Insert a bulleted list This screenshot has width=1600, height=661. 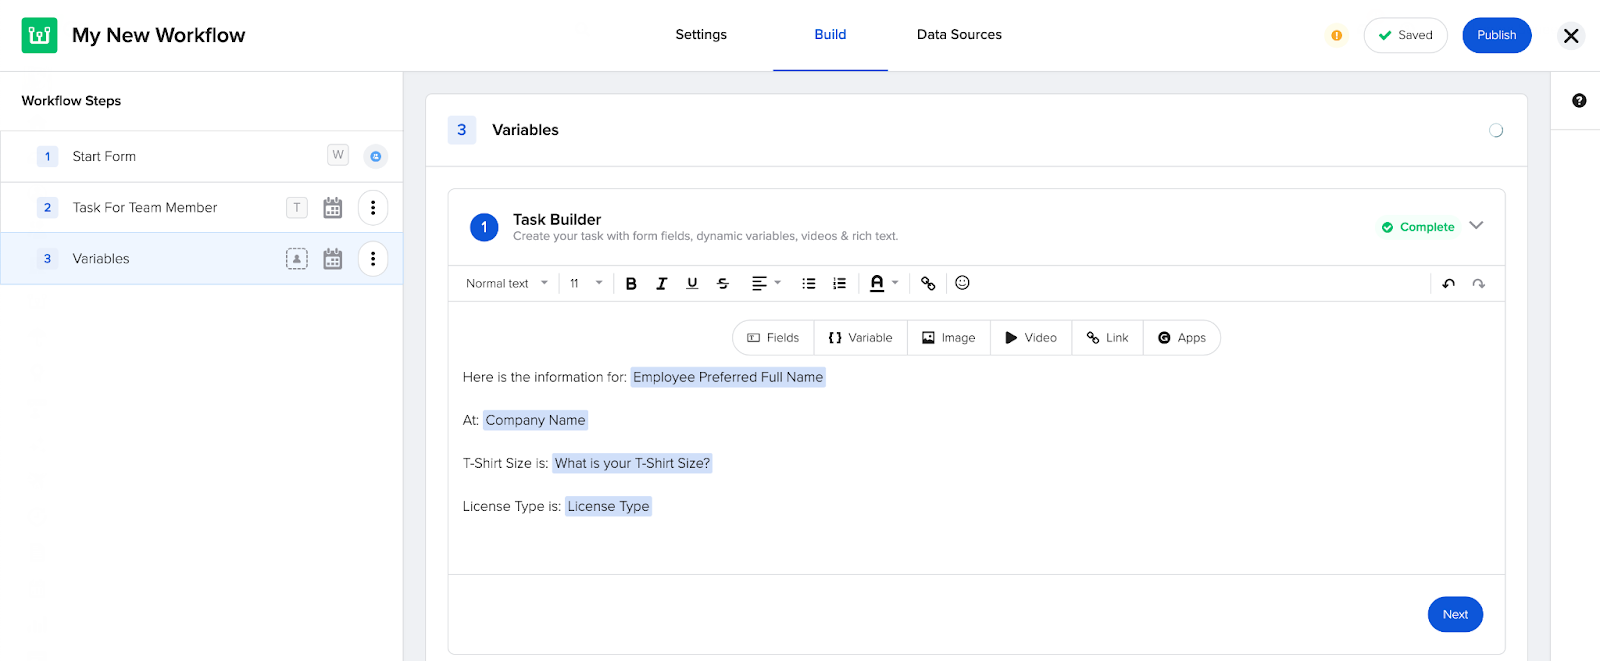[x=808, y=284]
